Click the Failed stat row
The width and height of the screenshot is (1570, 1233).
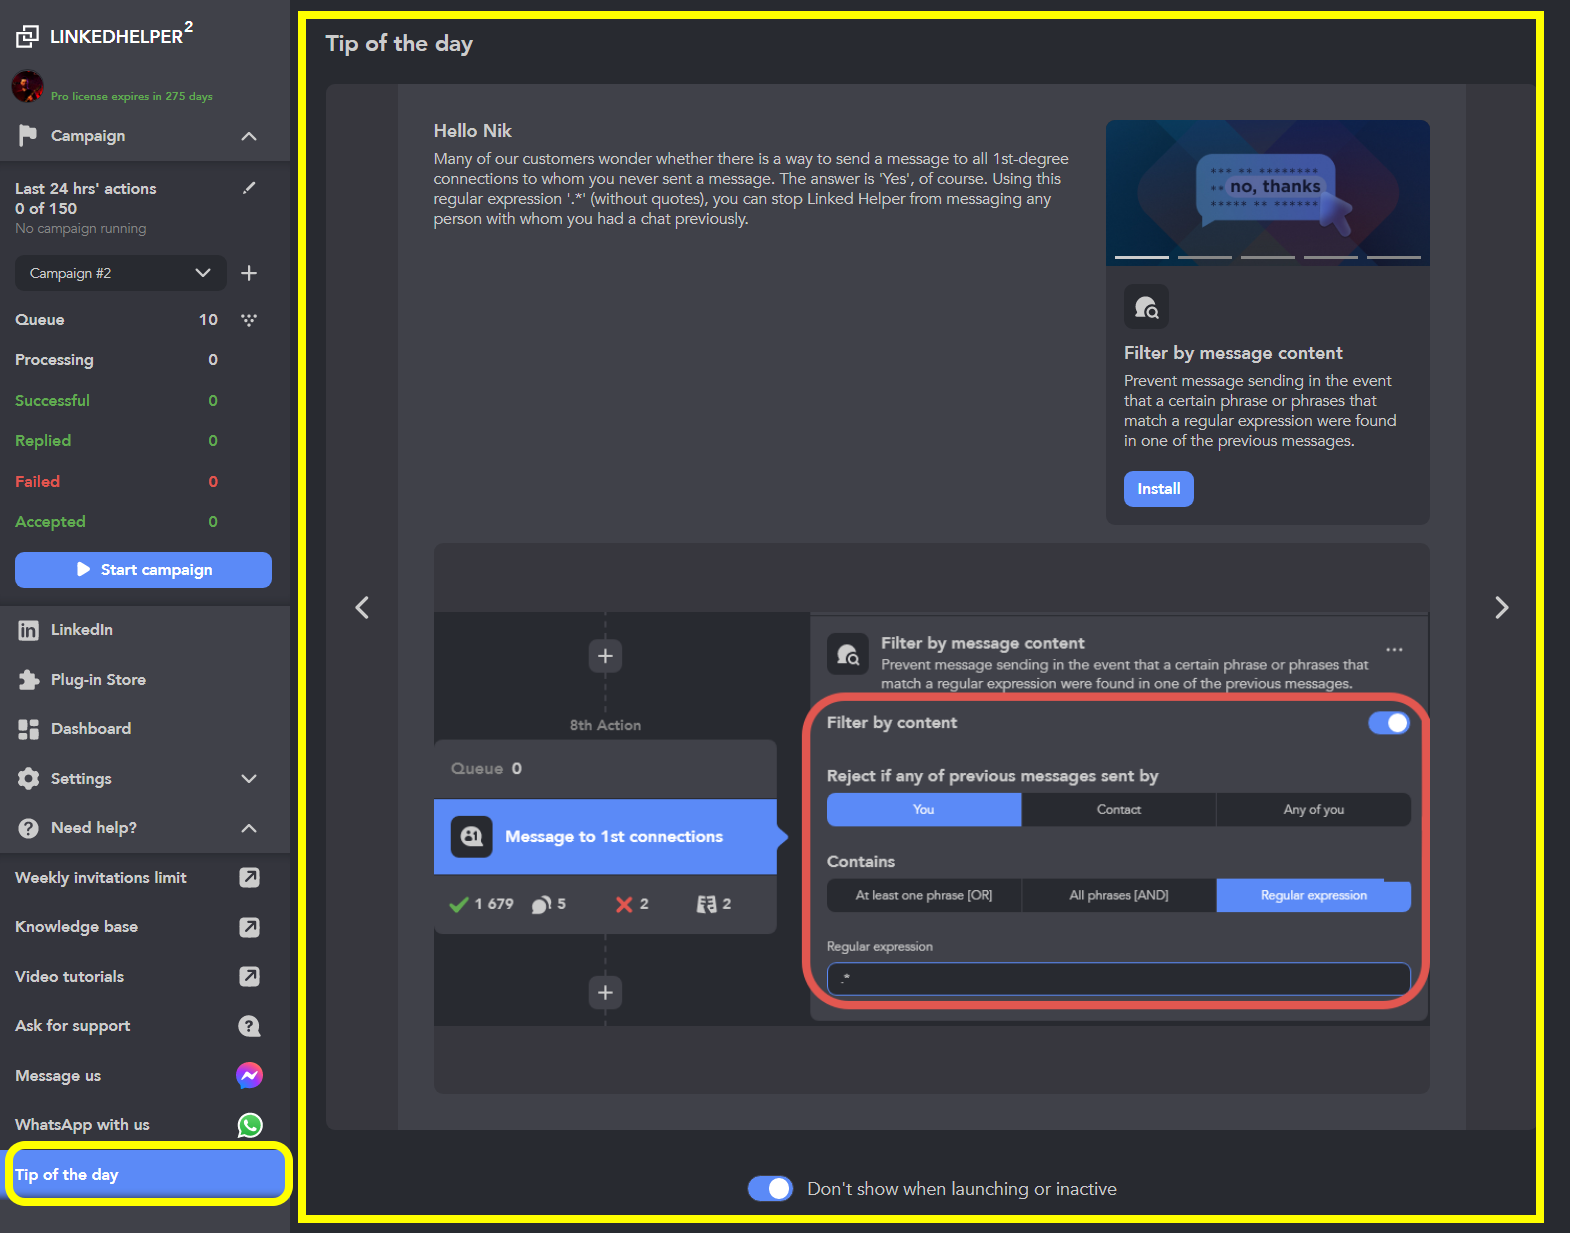click(x=116, y=481)
